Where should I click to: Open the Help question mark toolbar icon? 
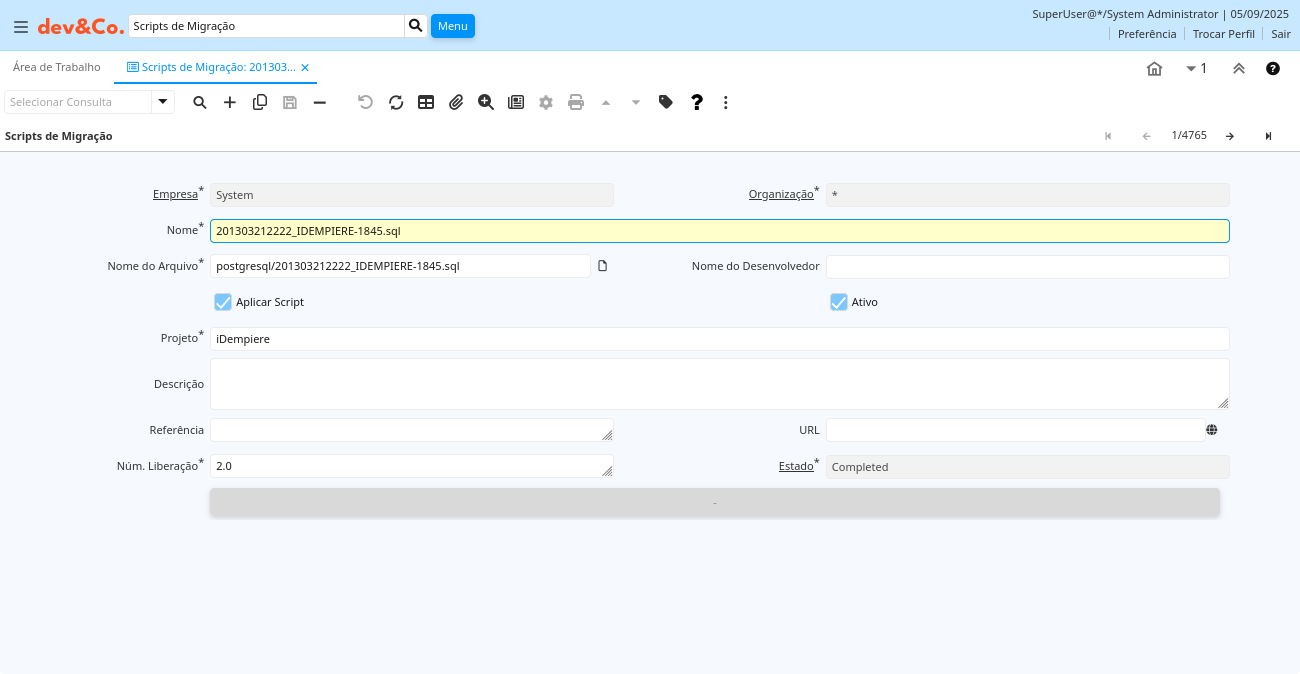coord(697,102)
